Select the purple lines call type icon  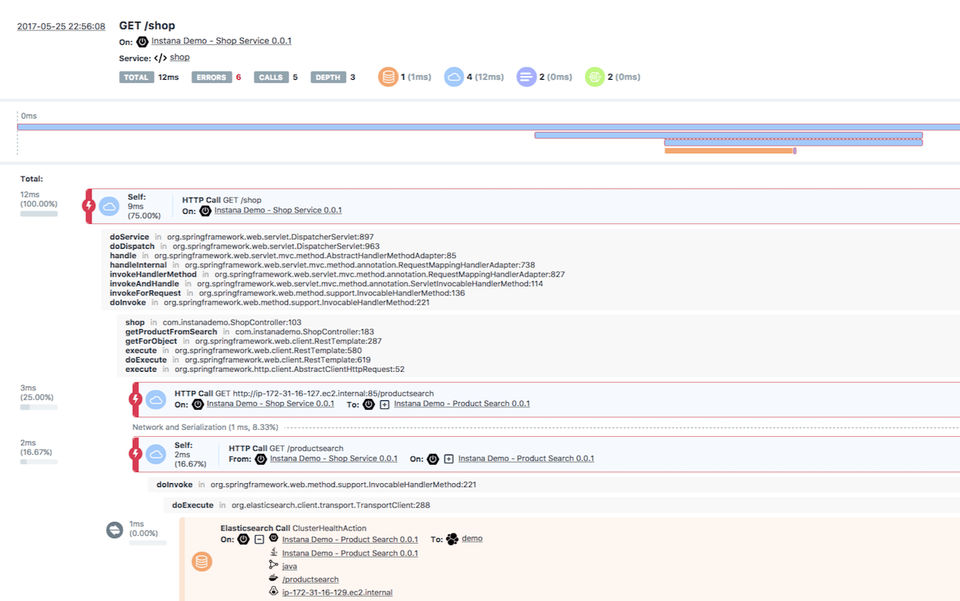pos(527,77)
